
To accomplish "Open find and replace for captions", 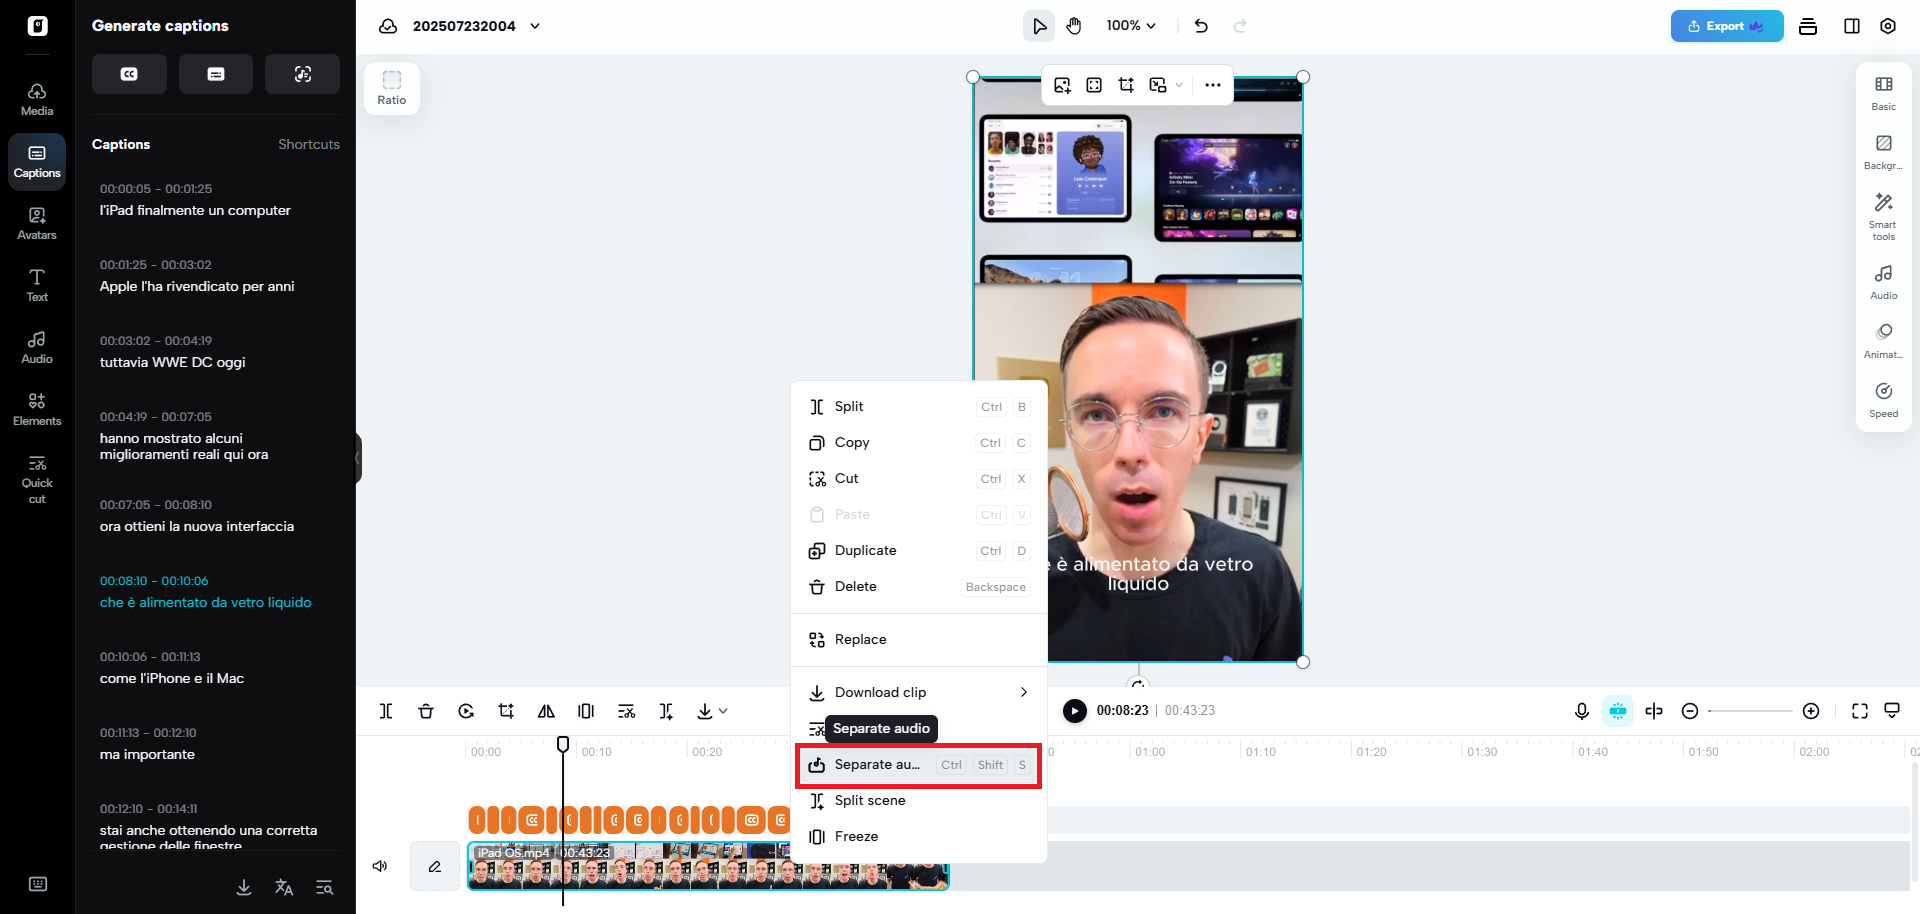I will [324, 887].
